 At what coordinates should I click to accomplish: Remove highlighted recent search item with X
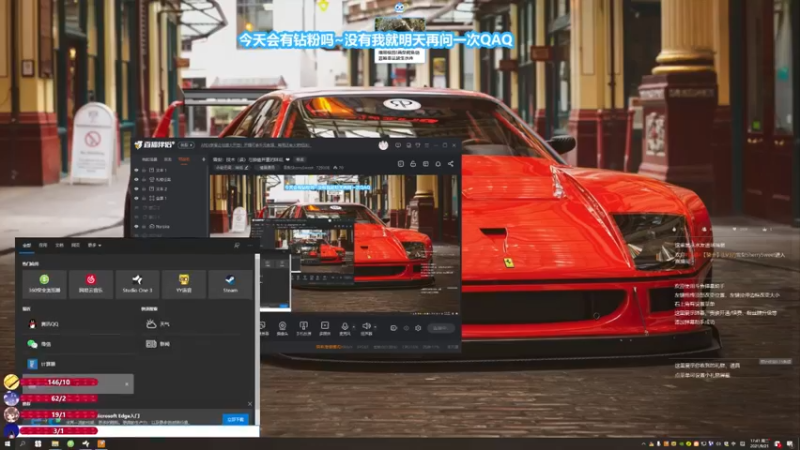coord(127,384)
